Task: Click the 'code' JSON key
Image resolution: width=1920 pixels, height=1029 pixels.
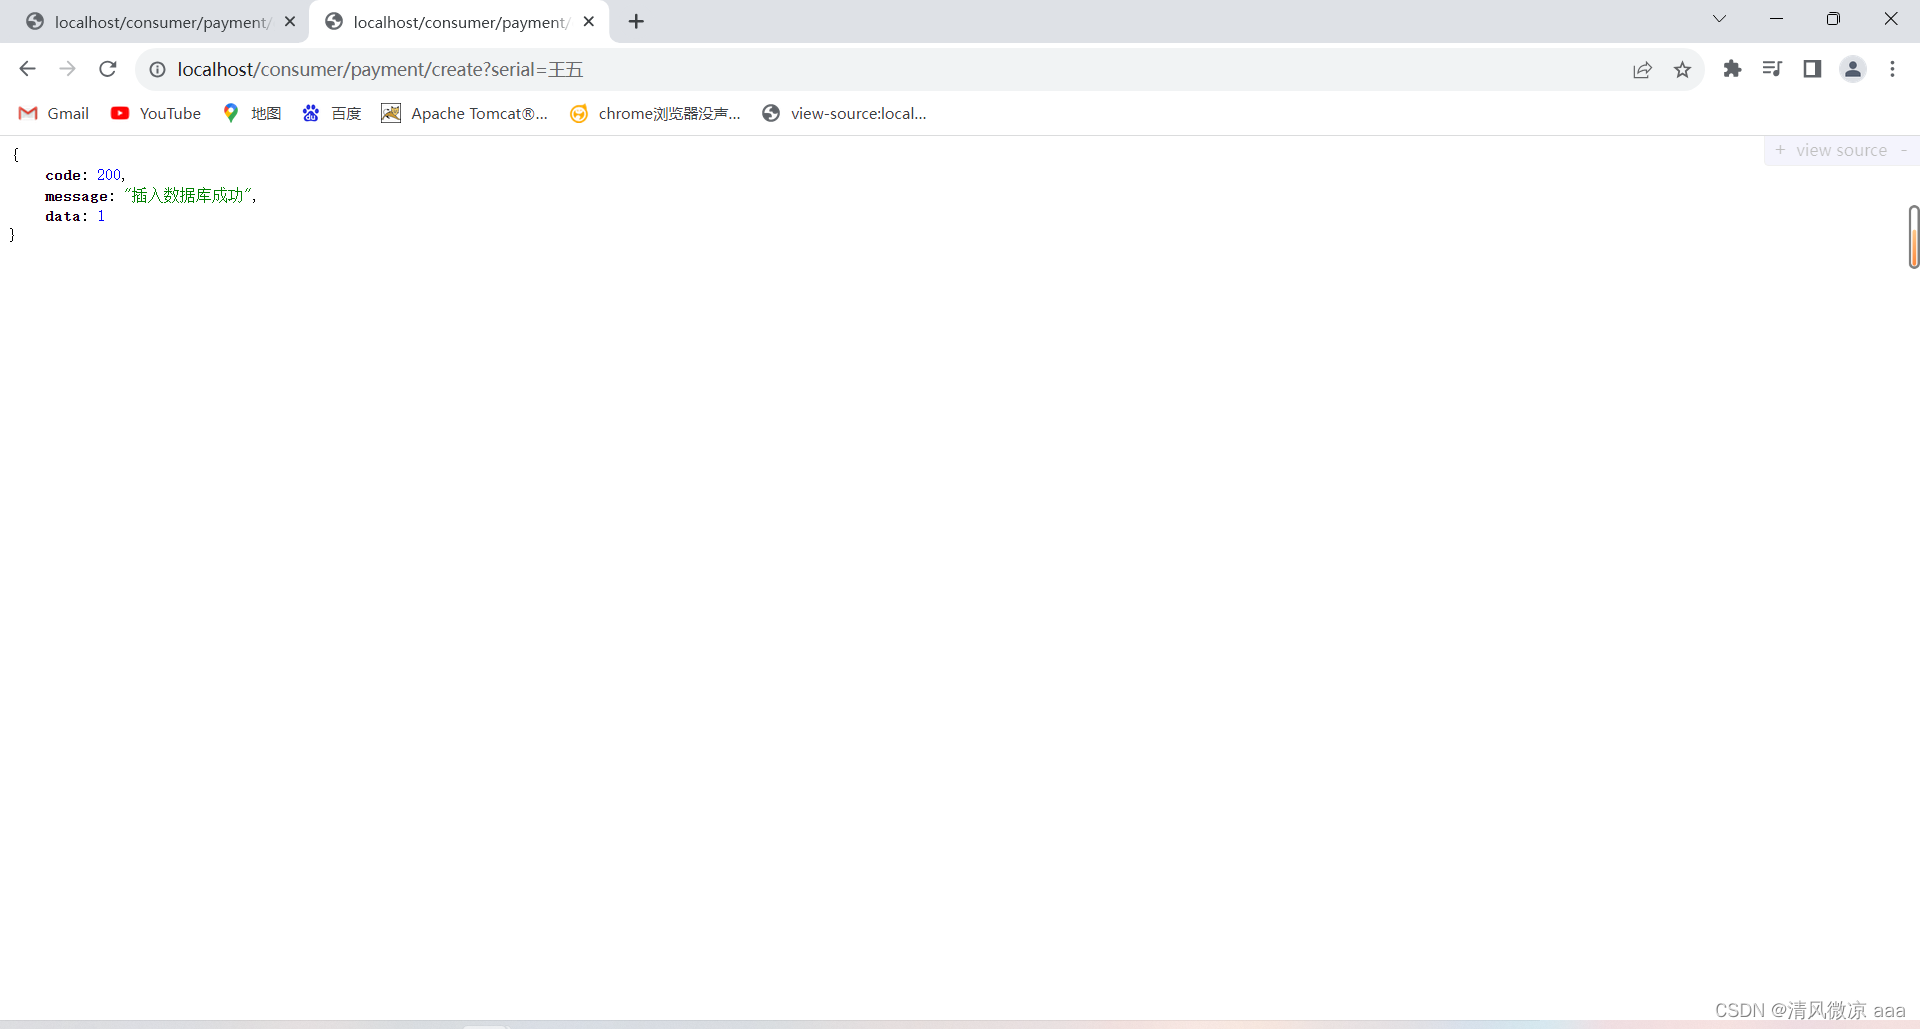Action: 63,175
